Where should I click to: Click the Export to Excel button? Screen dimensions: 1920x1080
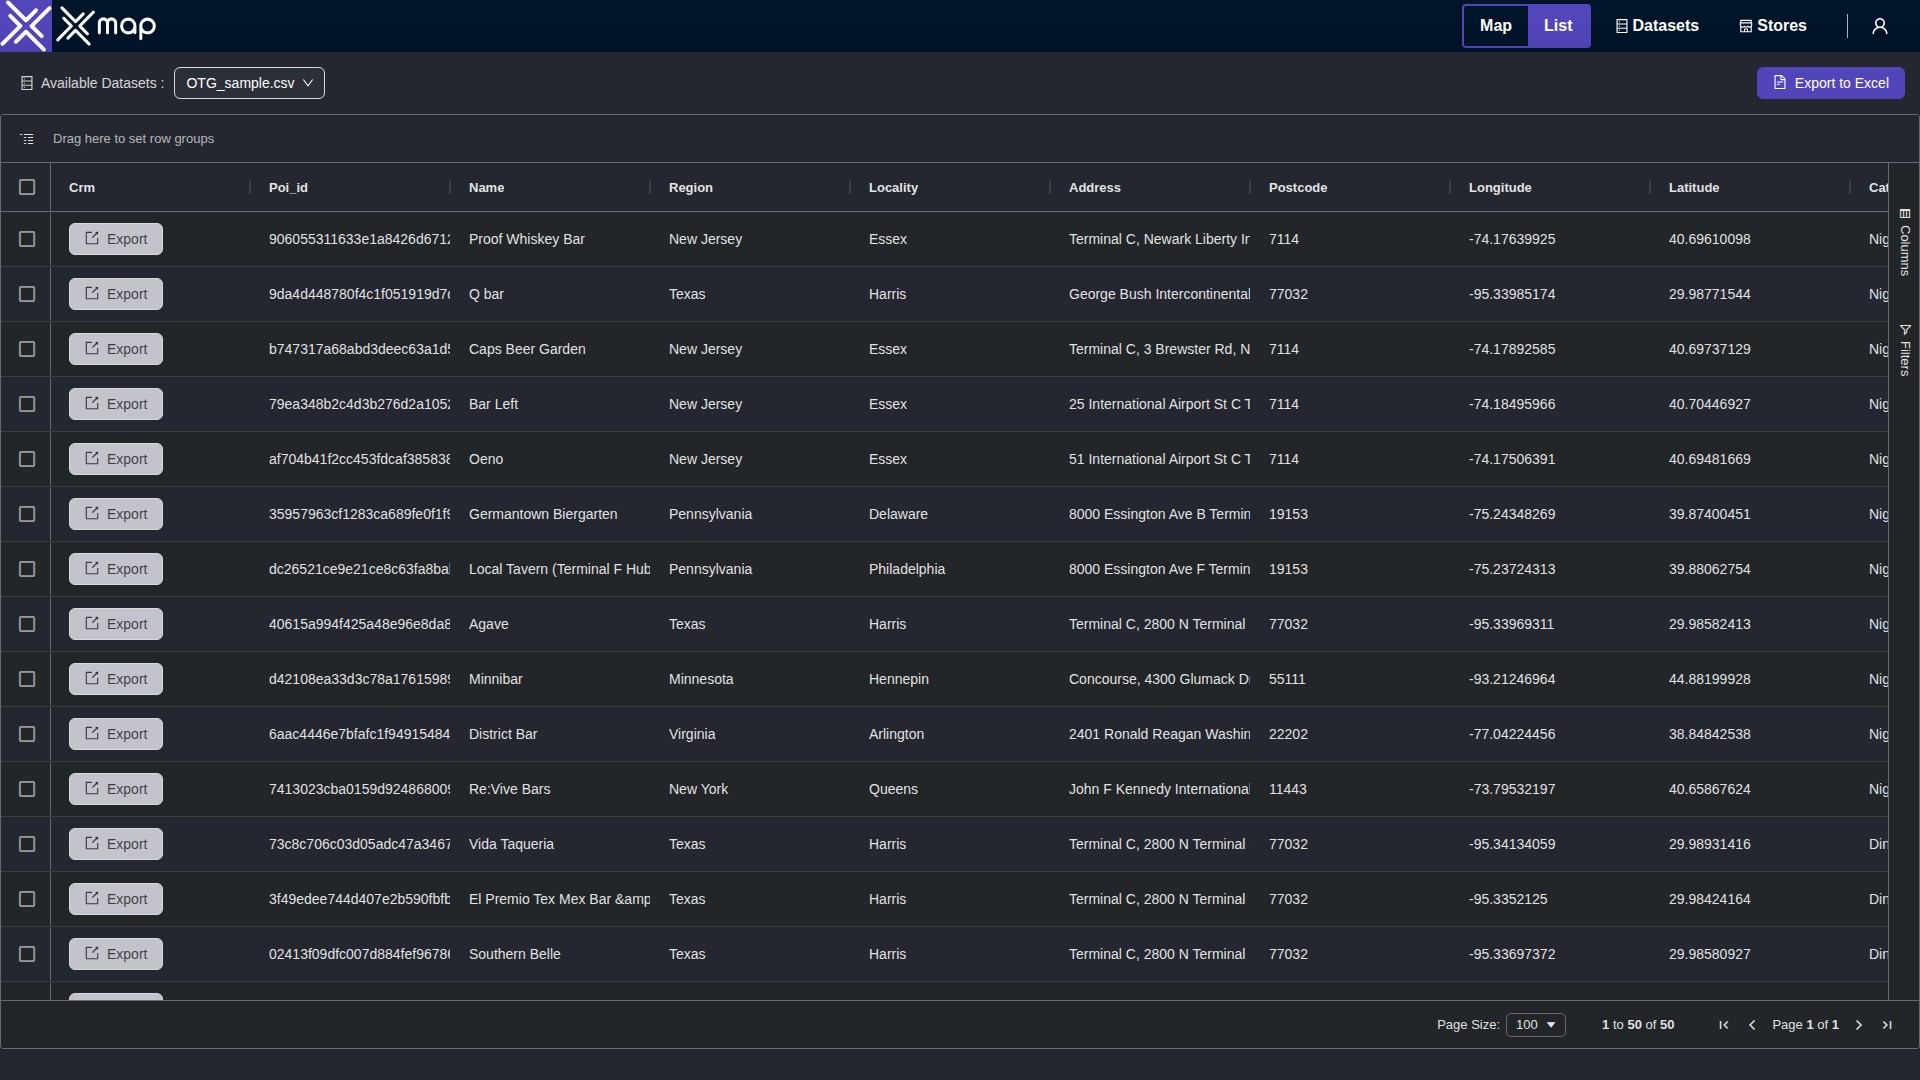1830,83
